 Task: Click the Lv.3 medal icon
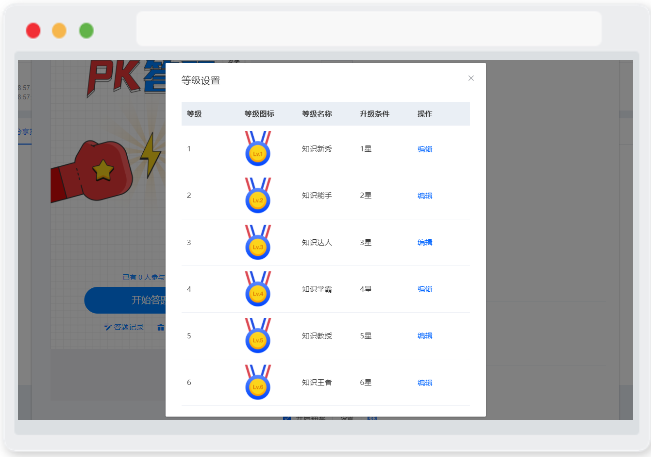(x=258, y=242)
